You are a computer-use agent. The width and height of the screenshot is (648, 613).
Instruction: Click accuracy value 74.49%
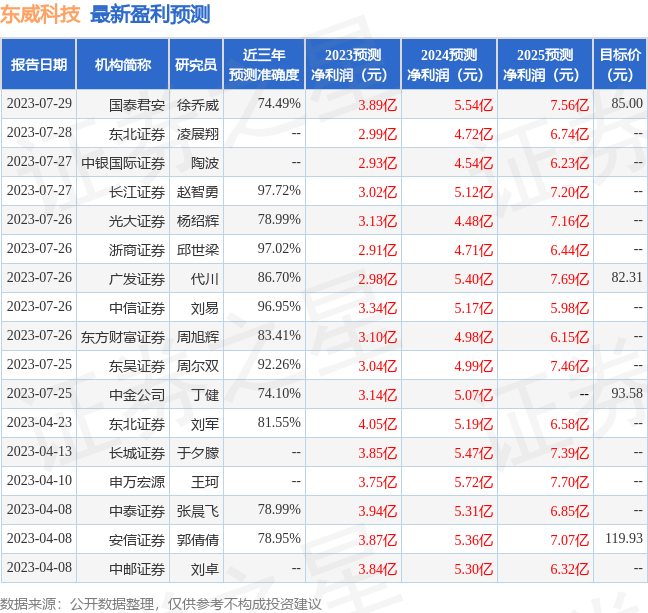[279, 104]
